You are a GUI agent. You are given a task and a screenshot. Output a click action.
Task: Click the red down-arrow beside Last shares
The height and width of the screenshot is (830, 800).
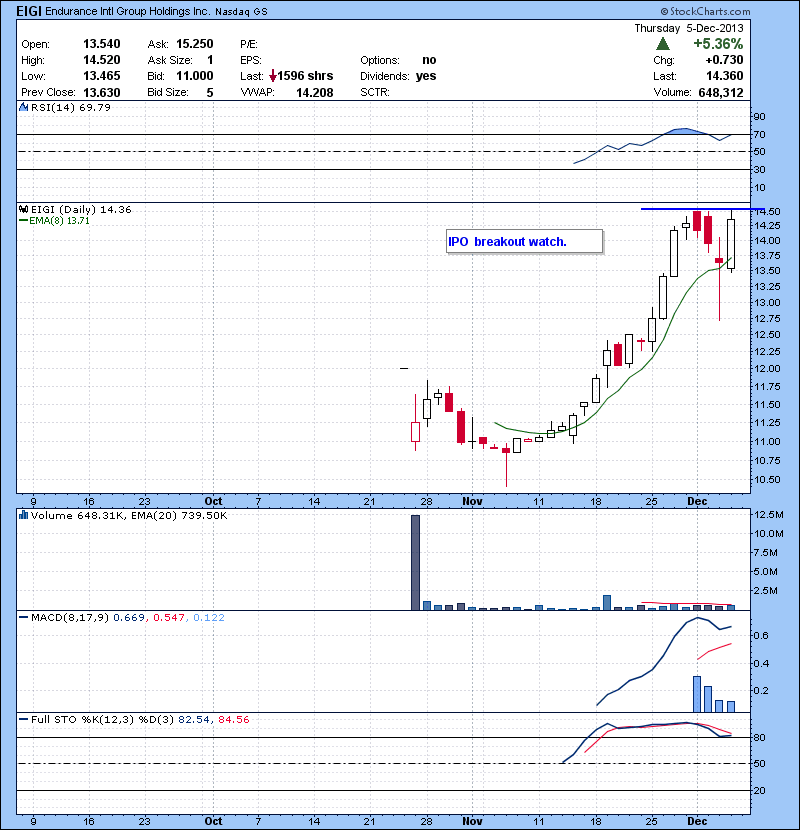273,76
